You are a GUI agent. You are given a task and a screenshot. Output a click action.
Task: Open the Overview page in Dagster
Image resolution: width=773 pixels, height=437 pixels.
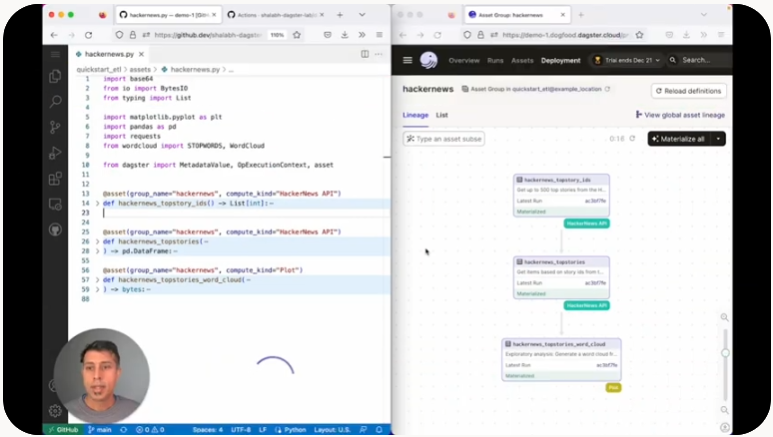click(464, 61)
